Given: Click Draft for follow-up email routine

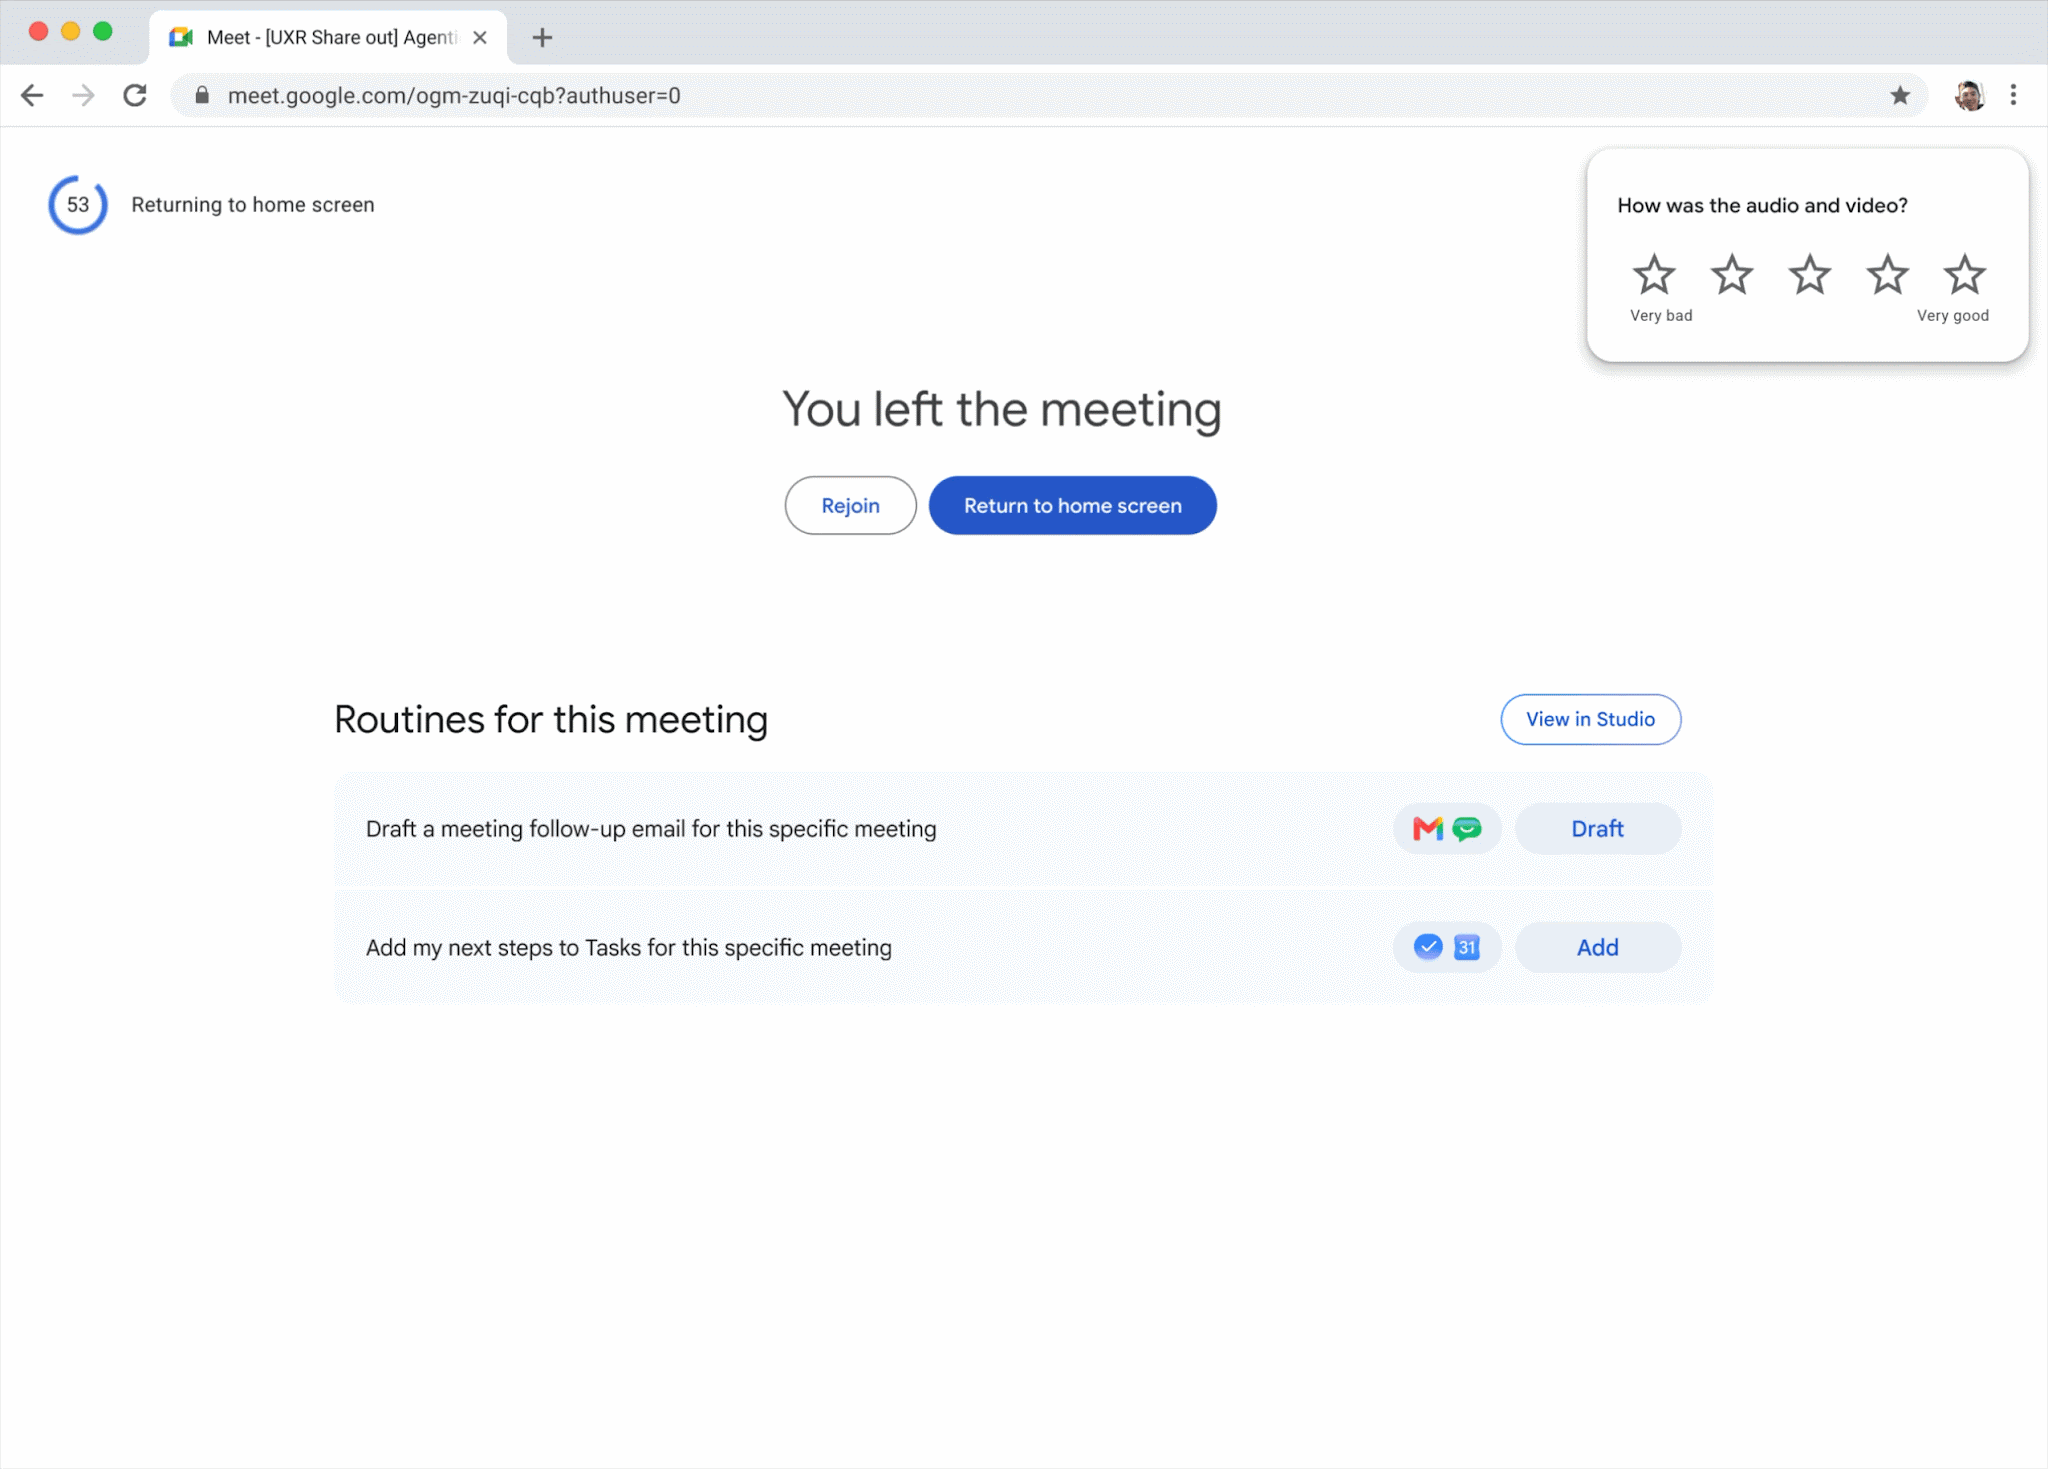Looking at the screenshot, I should click(x=1597, y=828).
